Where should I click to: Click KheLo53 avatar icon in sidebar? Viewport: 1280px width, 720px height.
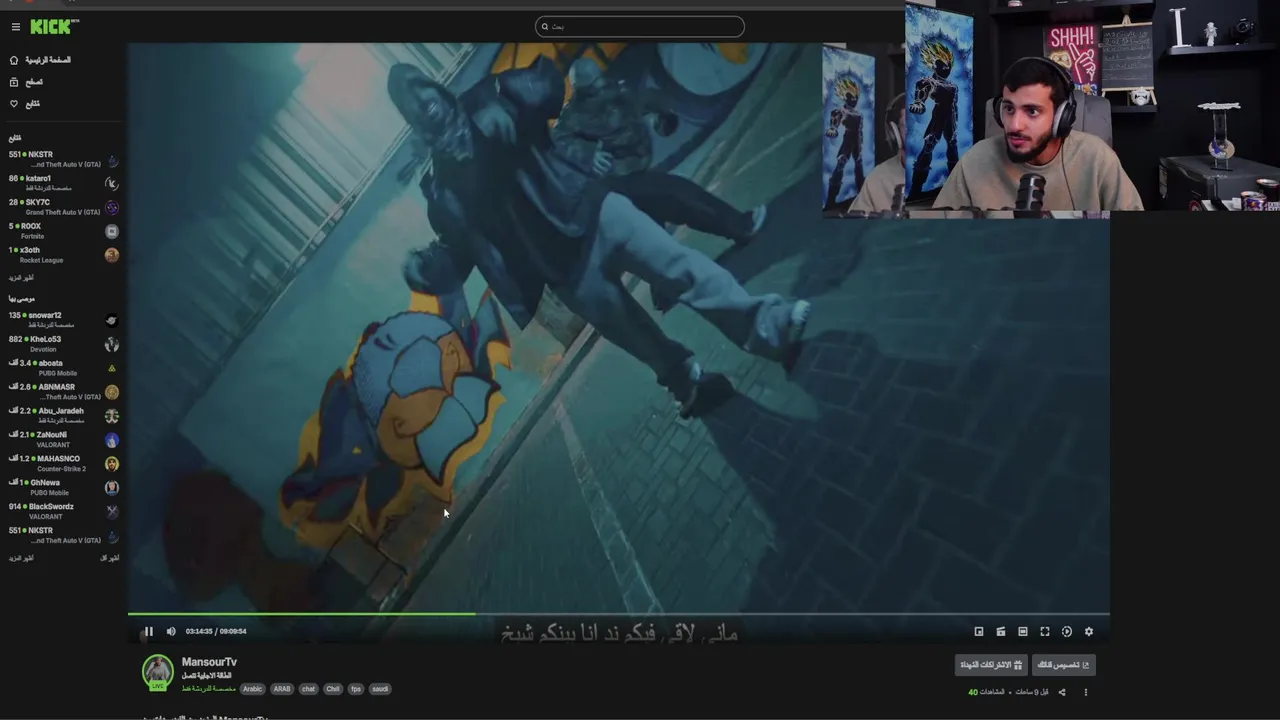click(112, 345)
